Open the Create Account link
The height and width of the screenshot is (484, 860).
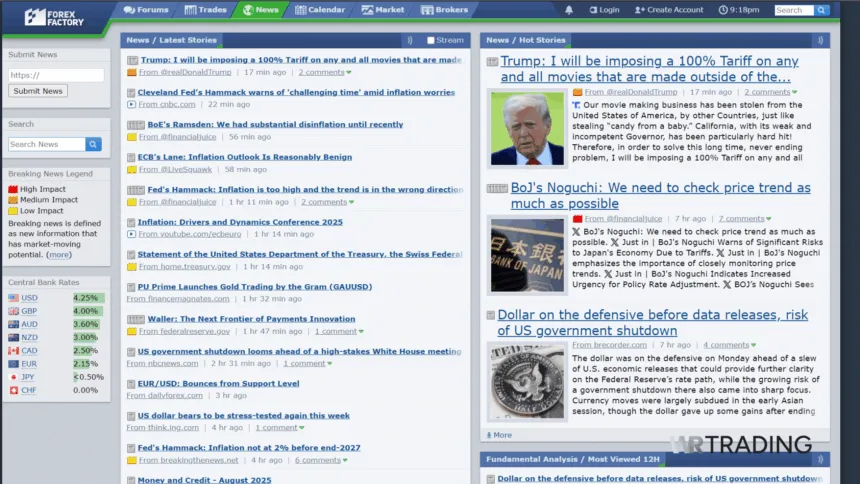(668, 10)
